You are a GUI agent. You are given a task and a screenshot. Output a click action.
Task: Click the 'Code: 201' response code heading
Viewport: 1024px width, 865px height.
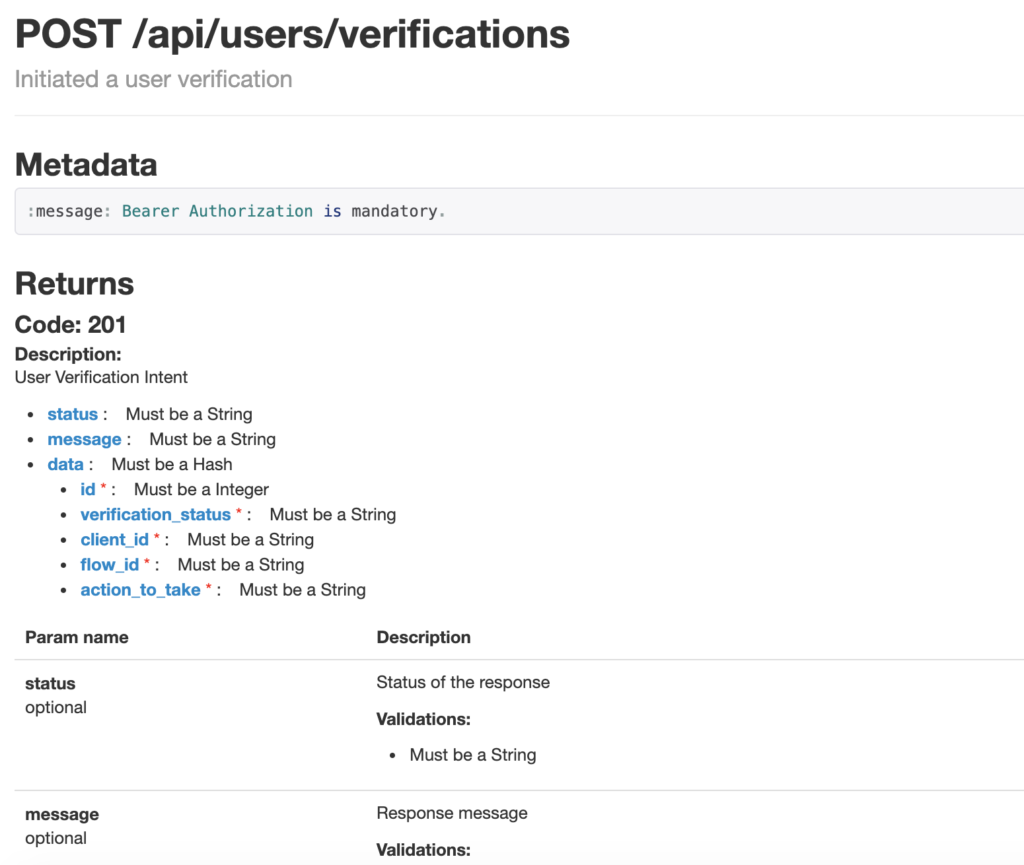[x=70, y=324]
